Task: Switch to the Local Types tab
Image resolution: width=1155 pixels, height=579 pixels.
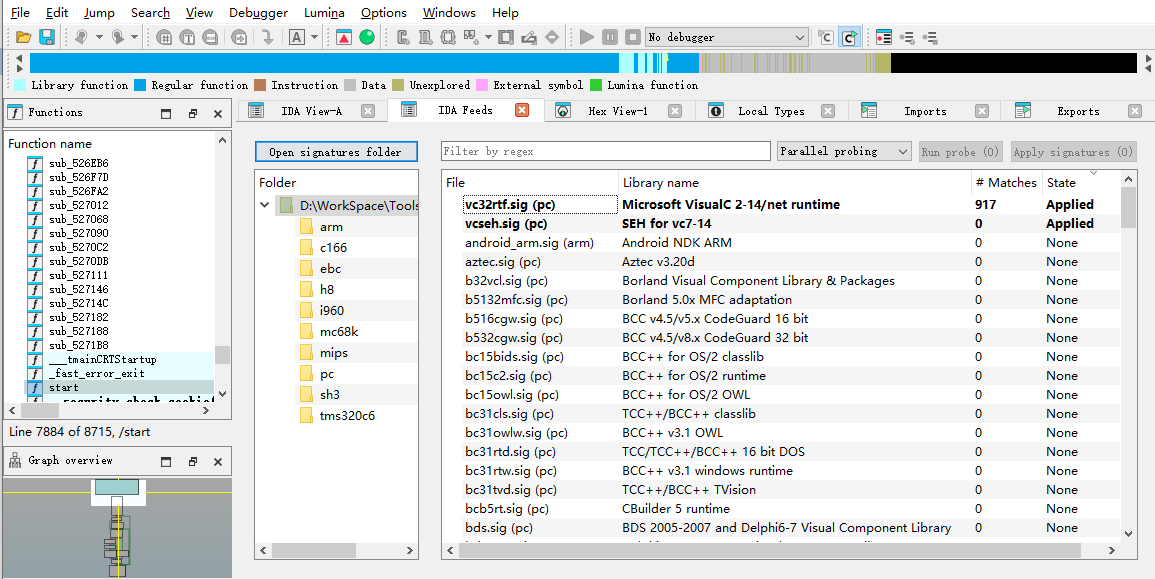Action: pyautogui.click(x=771, y=111)
